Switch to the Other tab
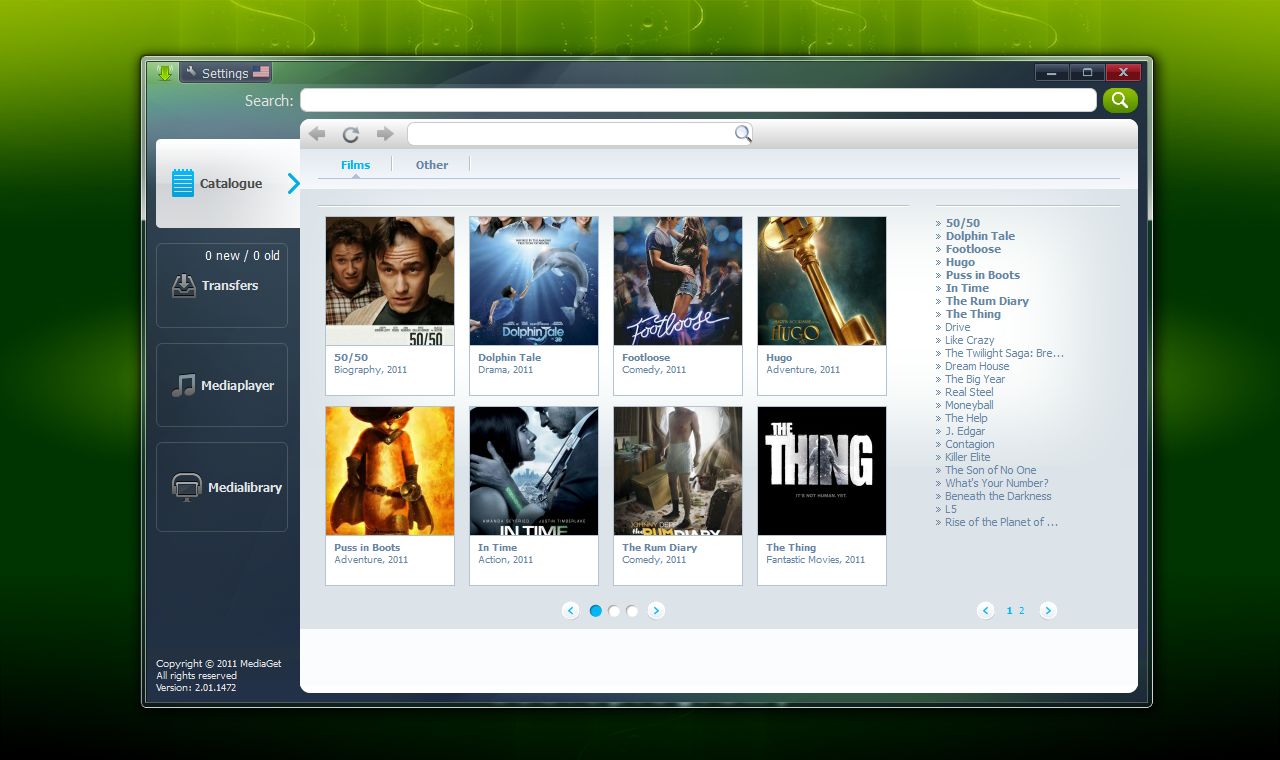 click(432, 165)
